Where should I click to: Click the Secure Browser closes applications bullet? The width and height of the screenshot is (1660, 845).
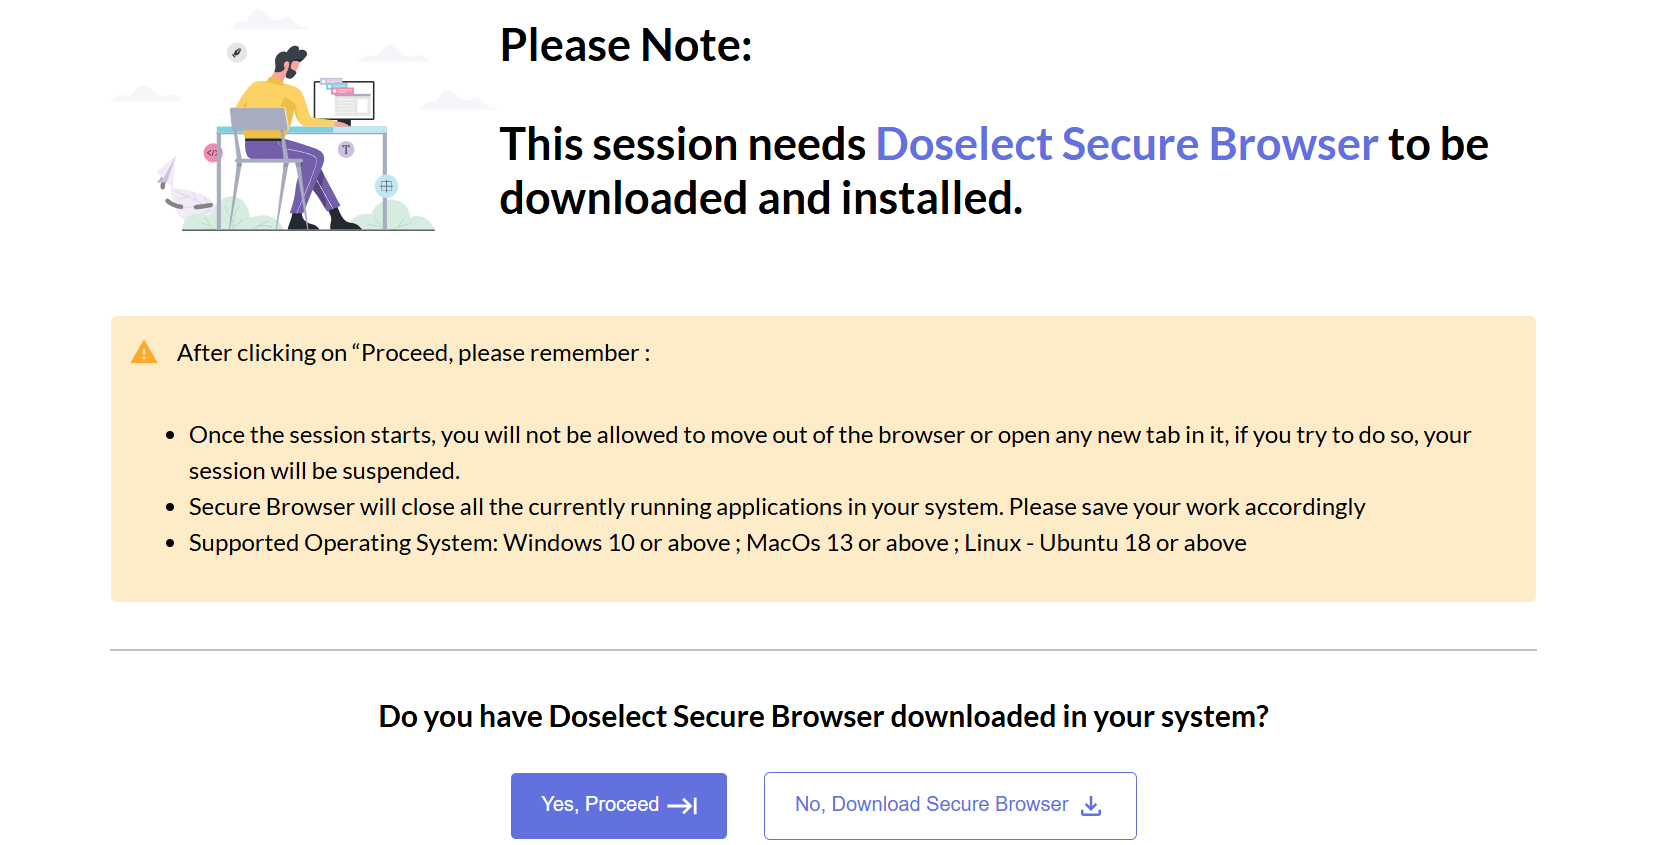coord(777,507)
